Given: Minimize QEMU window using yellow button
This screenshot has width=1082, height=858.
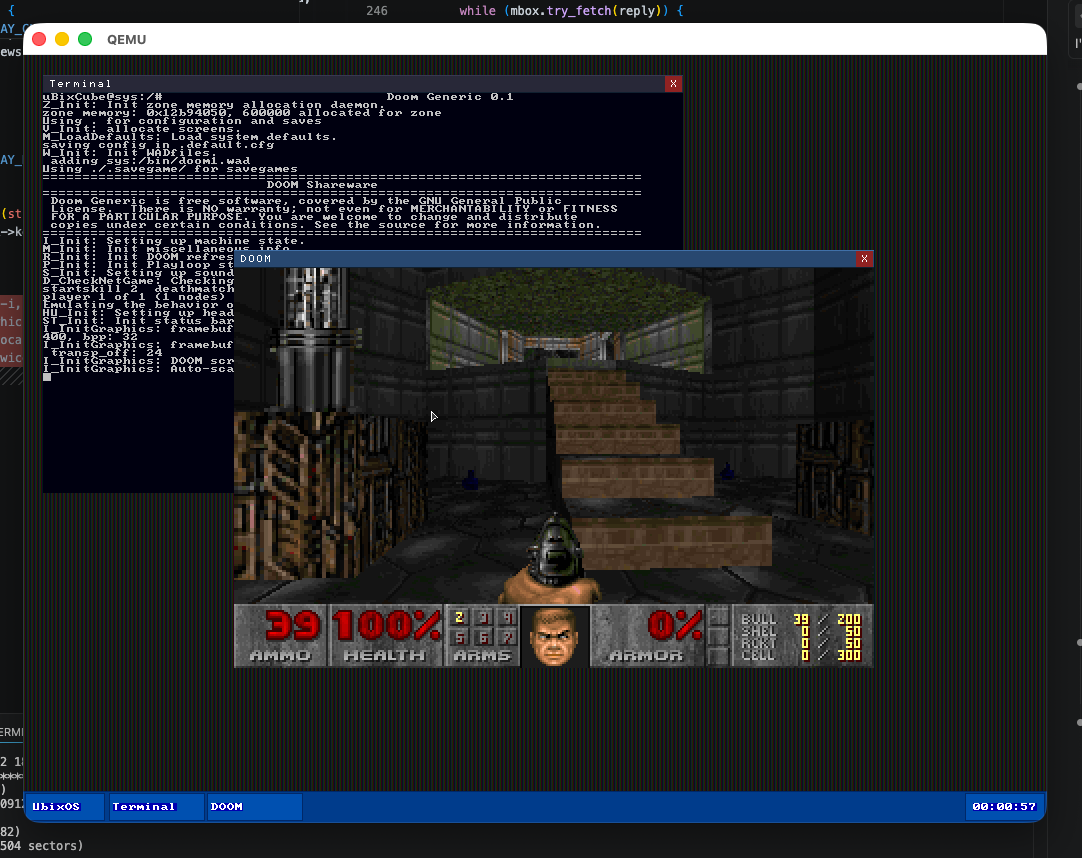Looking at the screenshot, I should [62, 39].
